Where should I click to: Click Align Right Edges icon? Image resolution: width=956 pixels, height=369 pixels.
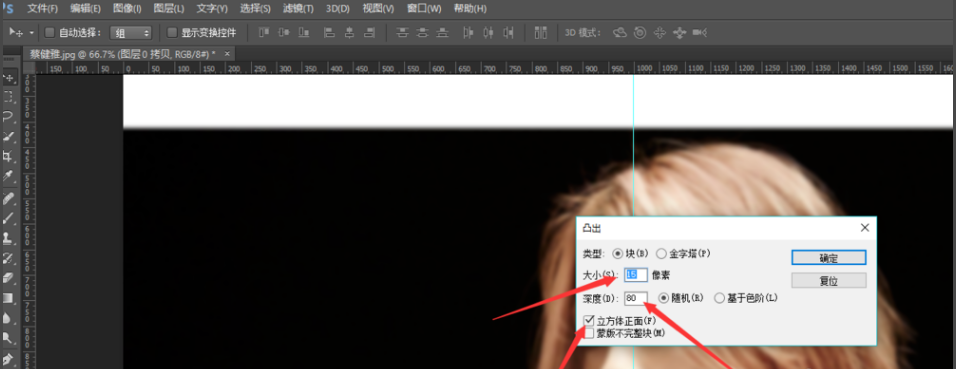click(x=369, y=32)
